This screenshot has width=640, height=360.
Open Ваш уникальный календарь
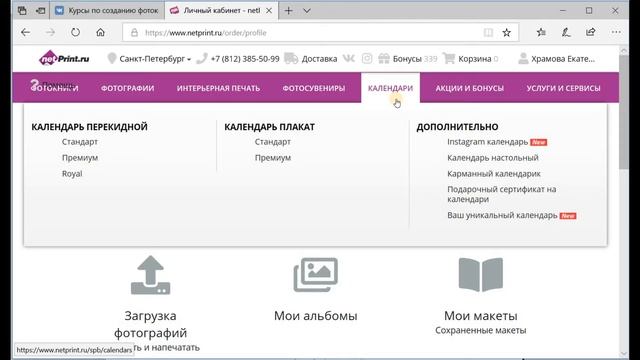502,215
